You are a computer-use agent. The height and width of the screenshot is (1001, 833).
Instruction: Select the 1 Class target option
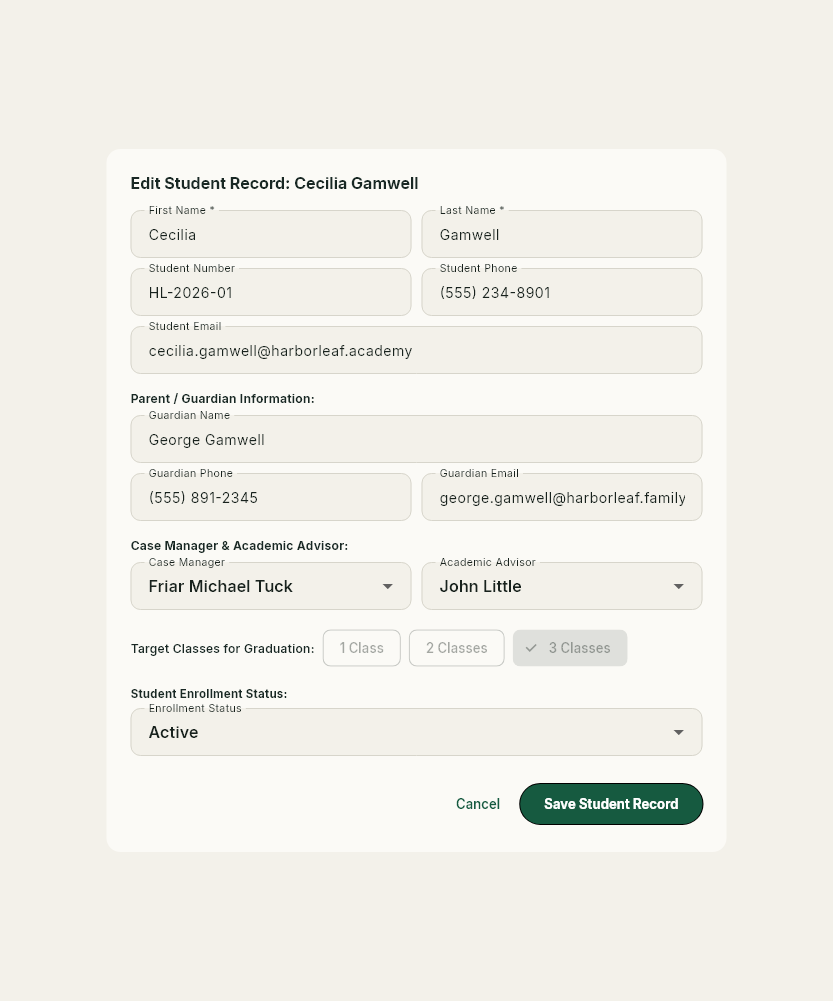pyautogui.click(x=362, y=648)
